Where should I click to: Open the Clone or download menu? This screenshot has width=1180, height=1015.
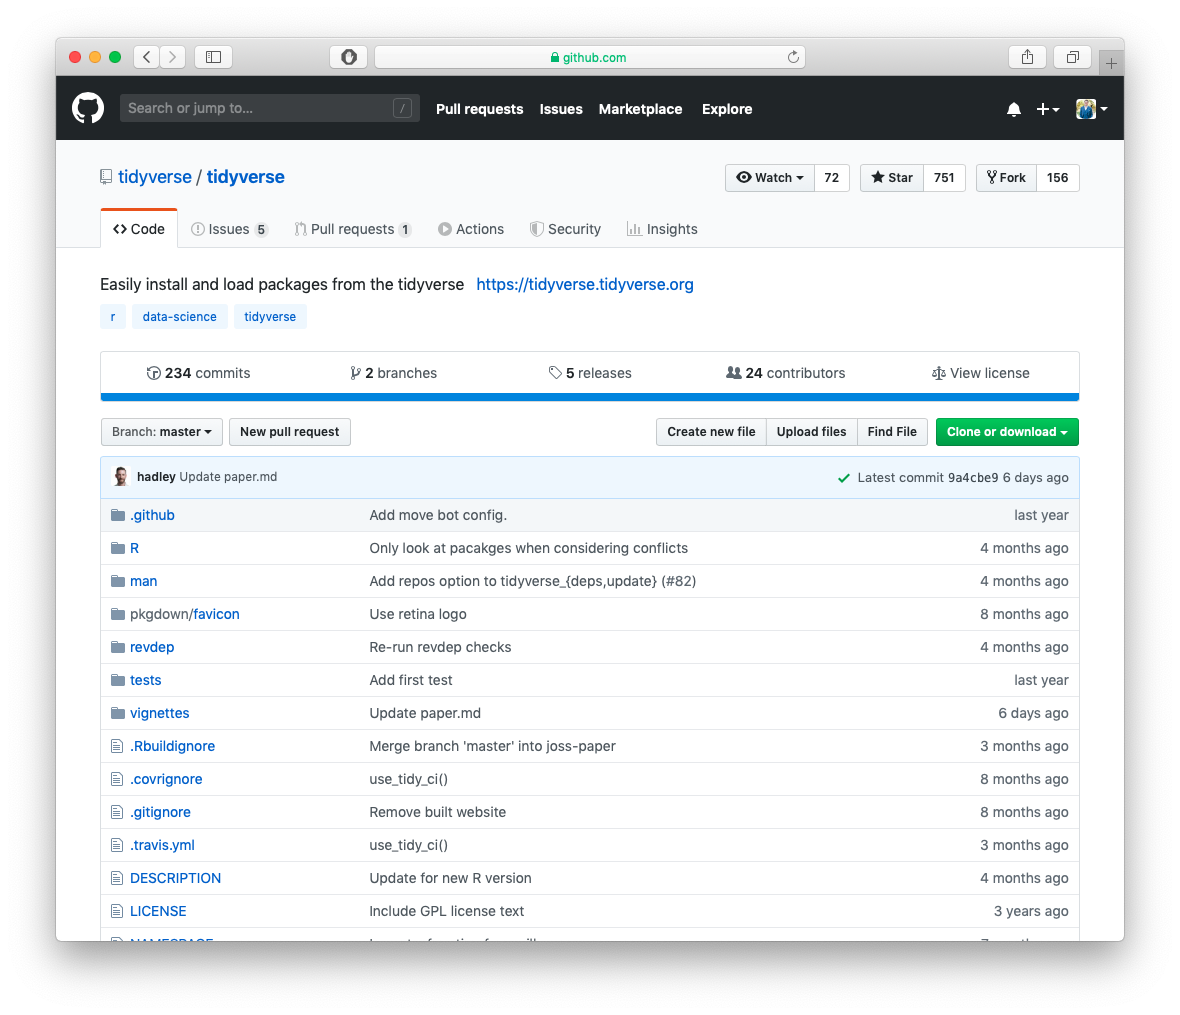coord(1006,432)
